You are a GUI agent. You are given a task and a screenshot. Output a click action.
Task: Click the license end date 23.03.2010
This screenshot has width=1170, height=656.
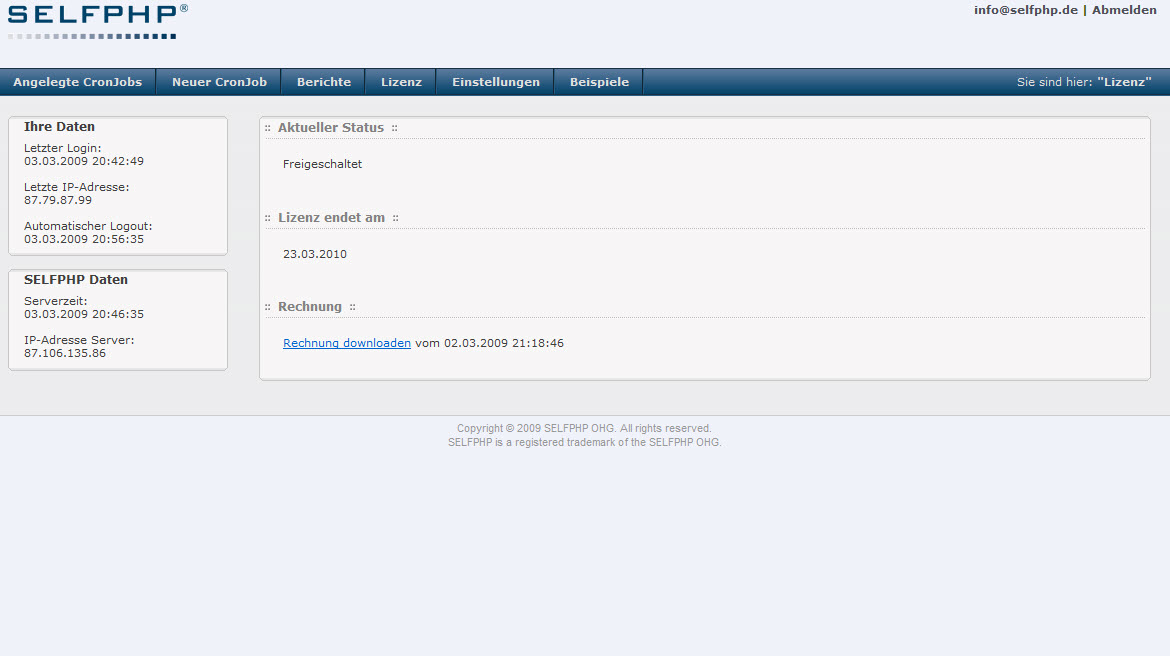(x=314, y=254)
